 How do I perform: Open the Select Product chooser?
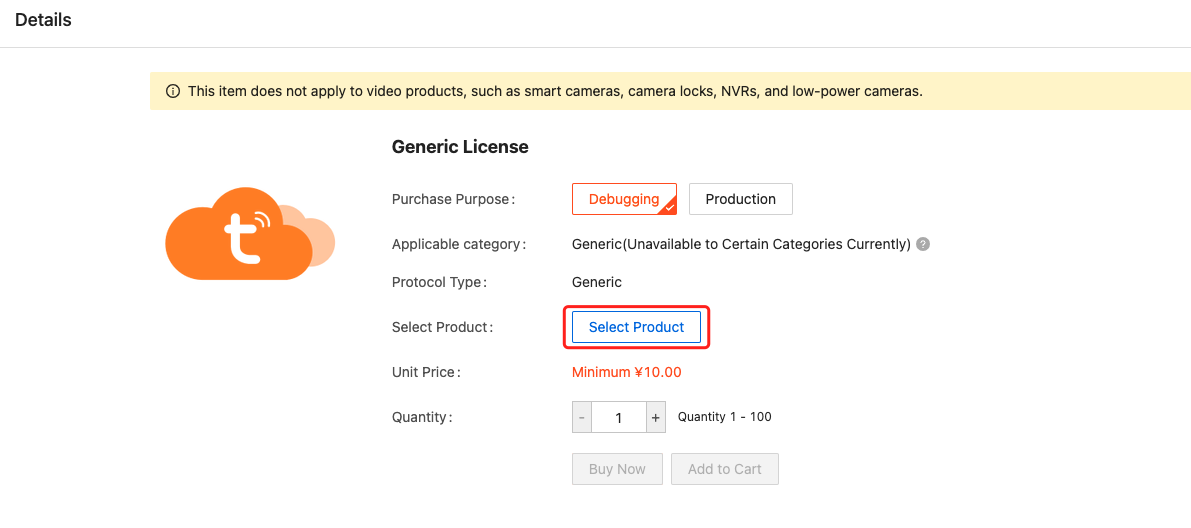pos(636,327)
